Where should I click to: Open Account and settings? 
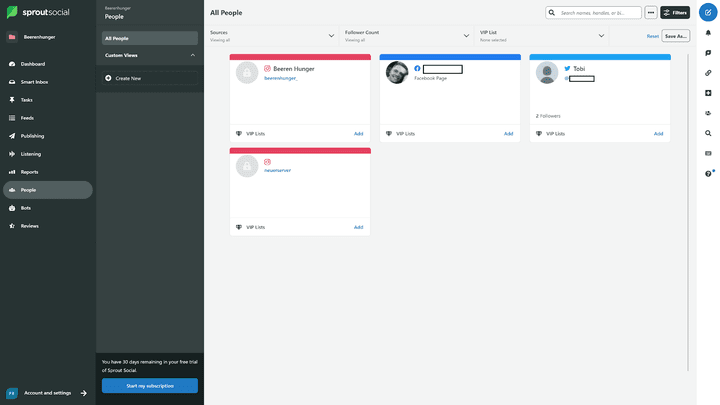point(47,393)
